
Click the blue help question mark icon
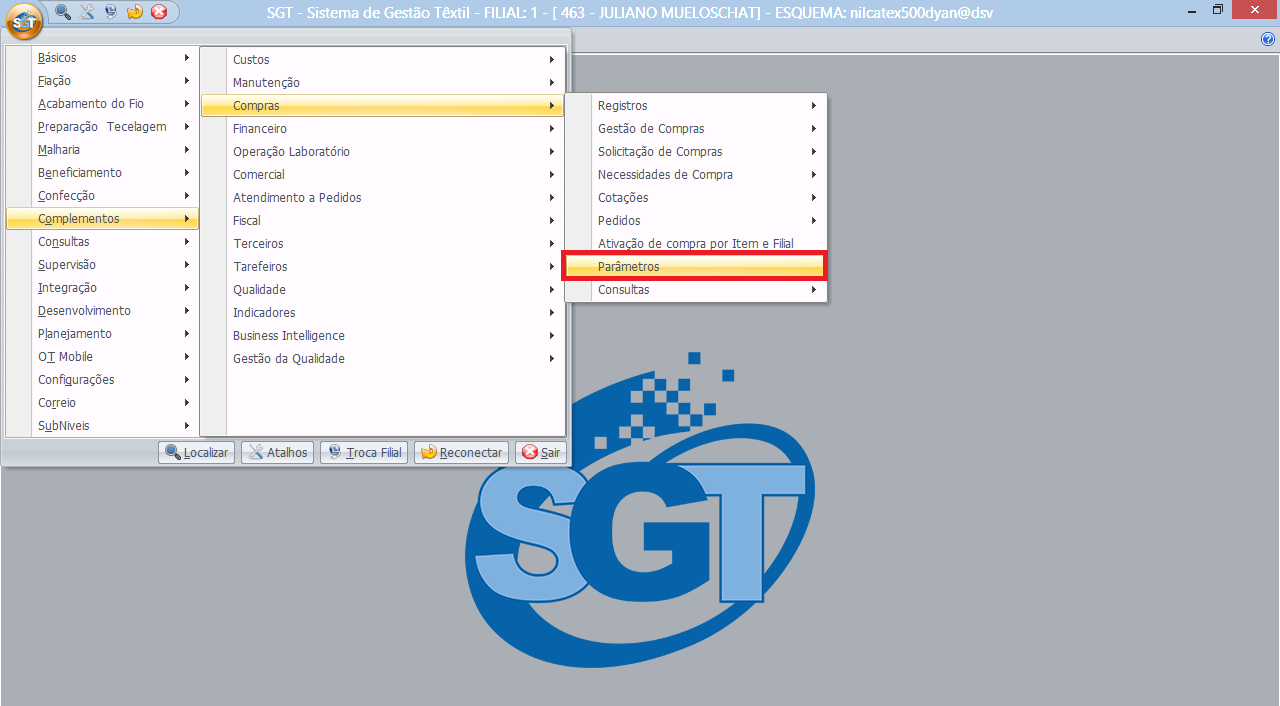[x=1268, y=39]
